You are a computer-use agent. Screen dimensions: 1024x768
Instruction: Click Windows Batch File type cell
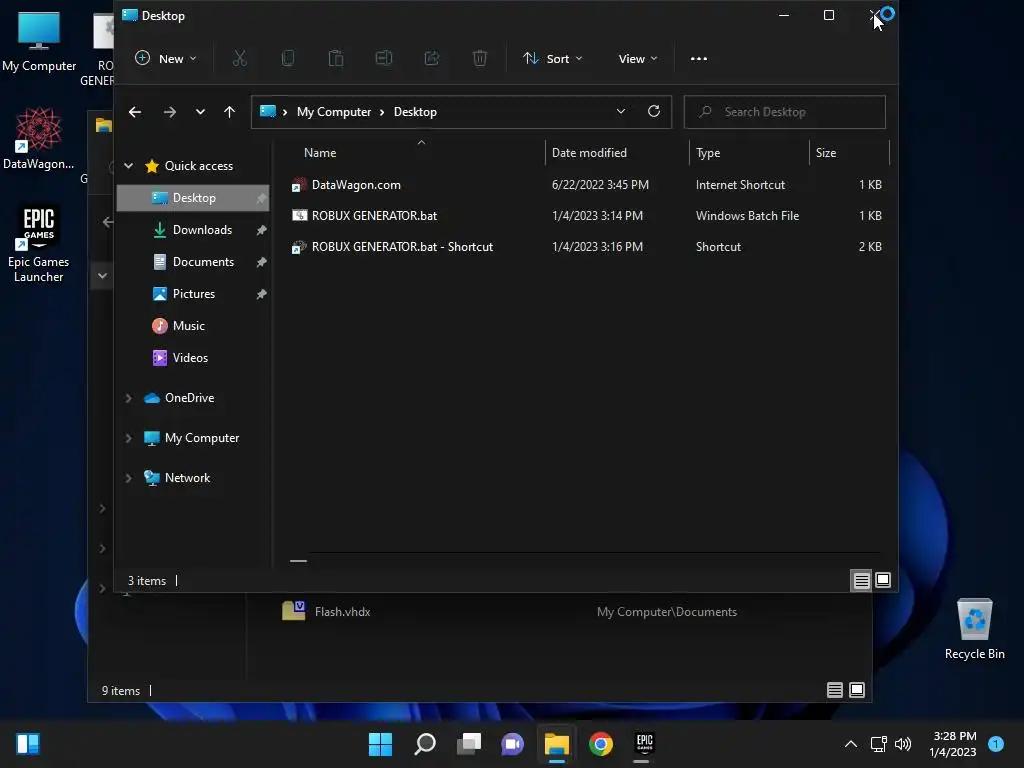(747, 216)
